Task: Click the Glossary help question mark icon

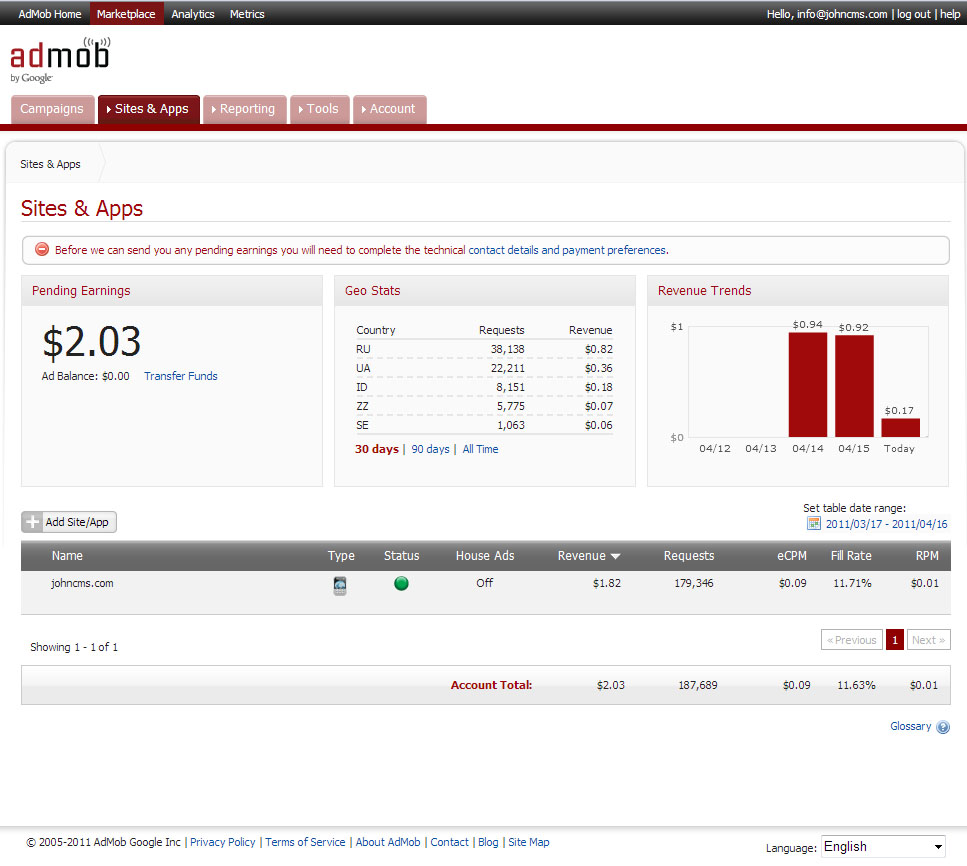Action: click(943, 727)
